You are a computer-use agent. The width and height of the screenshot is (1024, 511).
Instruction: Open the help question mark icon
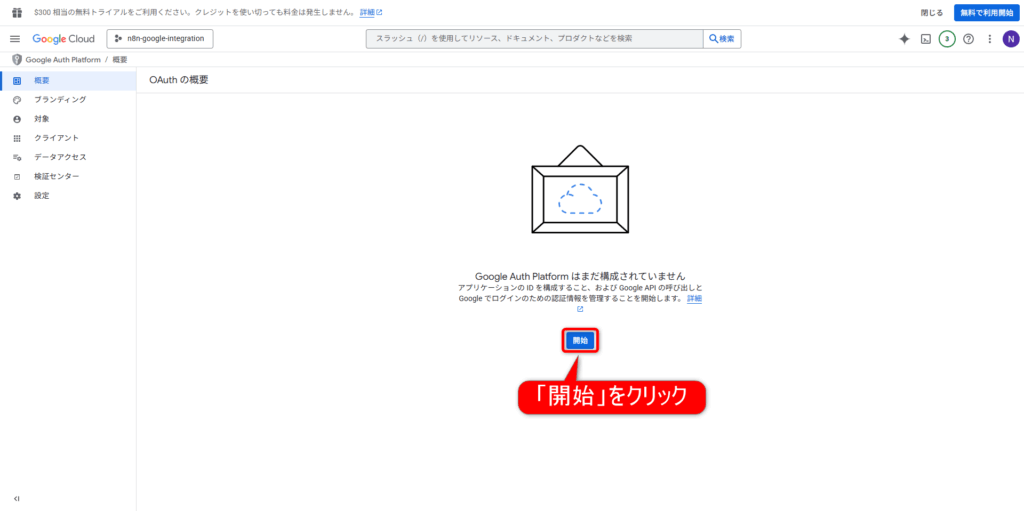[x=968, y=39]
